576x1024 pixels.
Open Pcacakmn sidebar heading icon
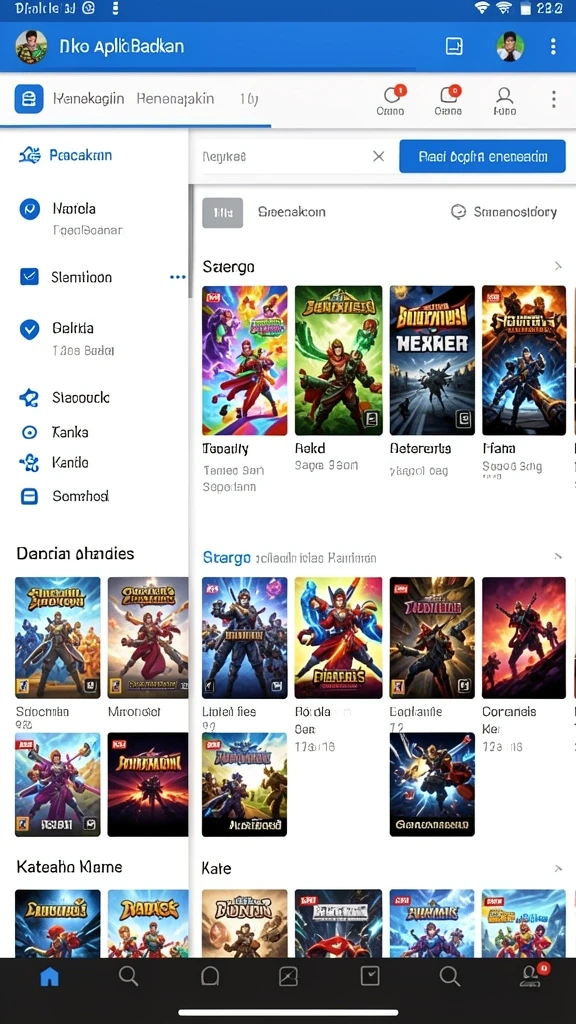coord(29,155)
